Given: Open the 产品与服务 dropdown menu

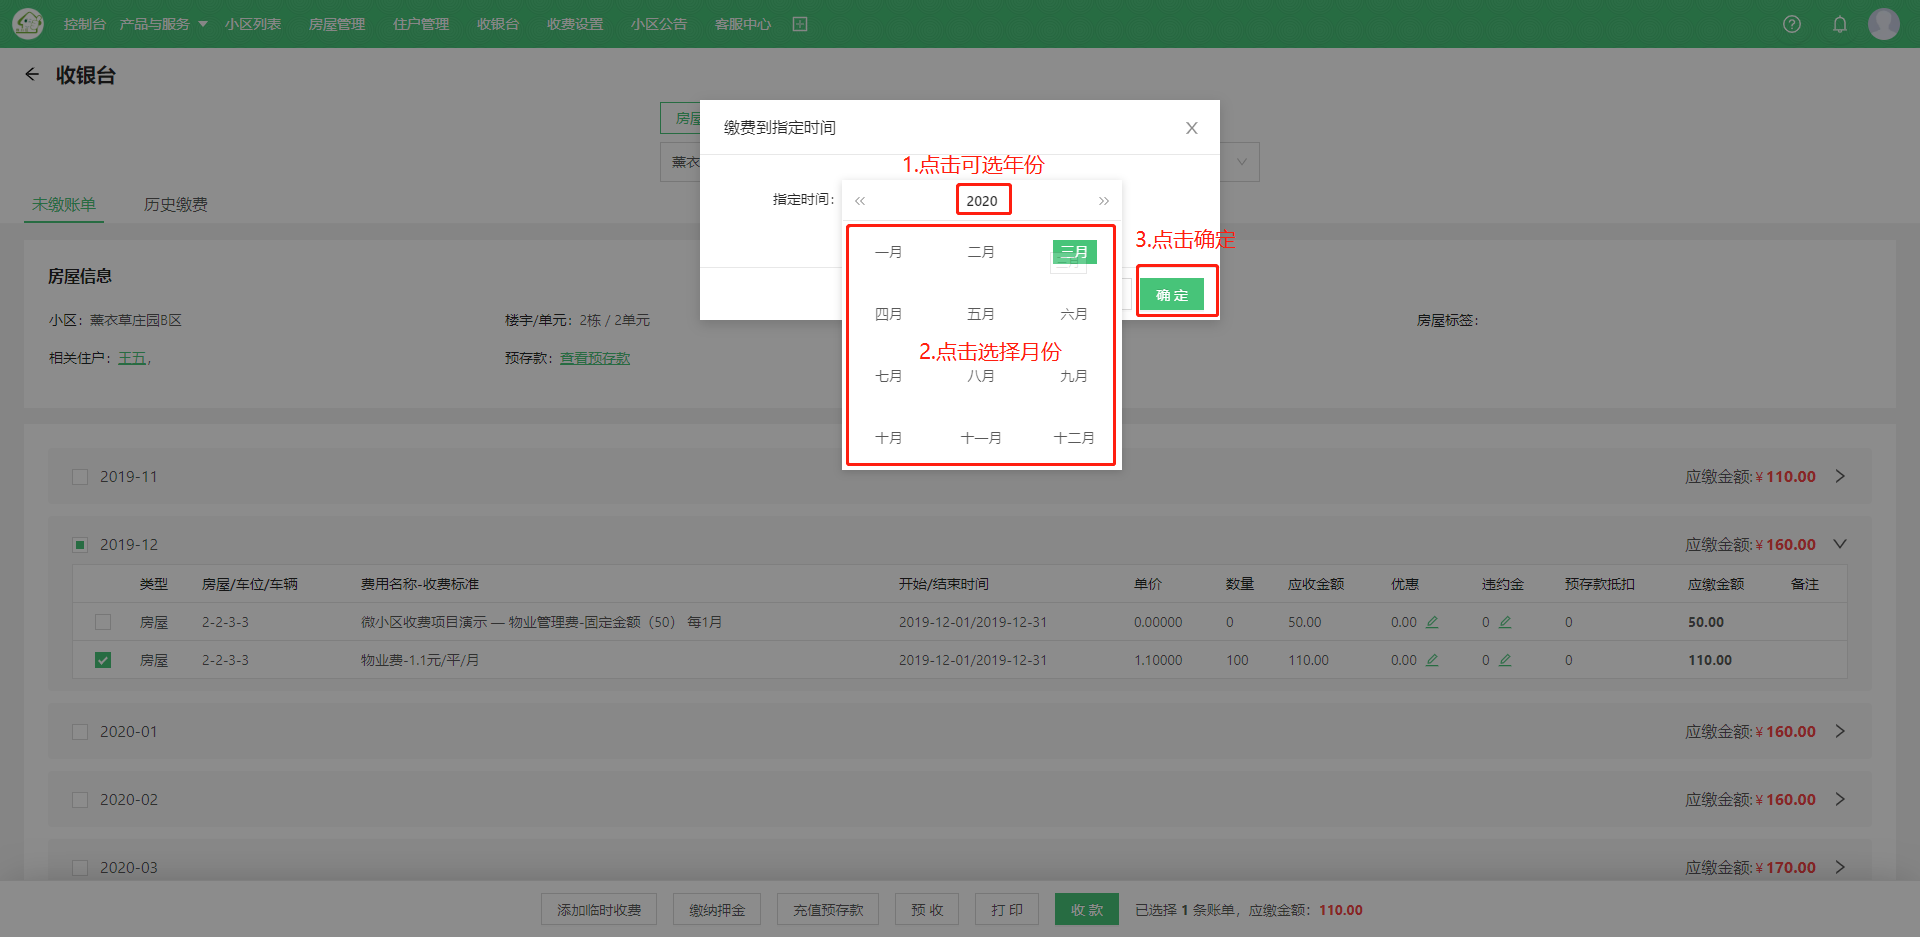Looking at the screenshot, I should pos(163,24).
